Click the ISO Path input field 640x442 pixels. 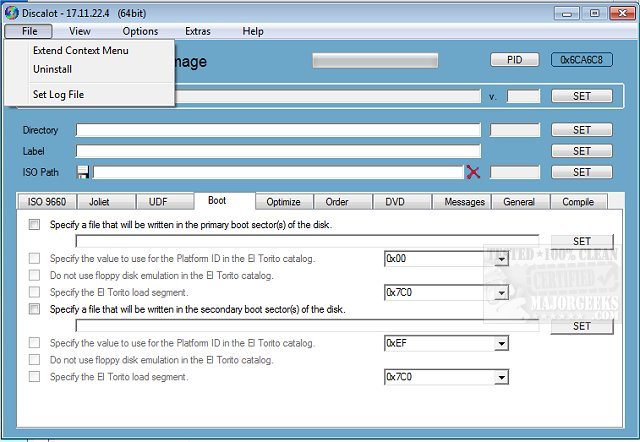pyautogui.click(x=278, y=172)
